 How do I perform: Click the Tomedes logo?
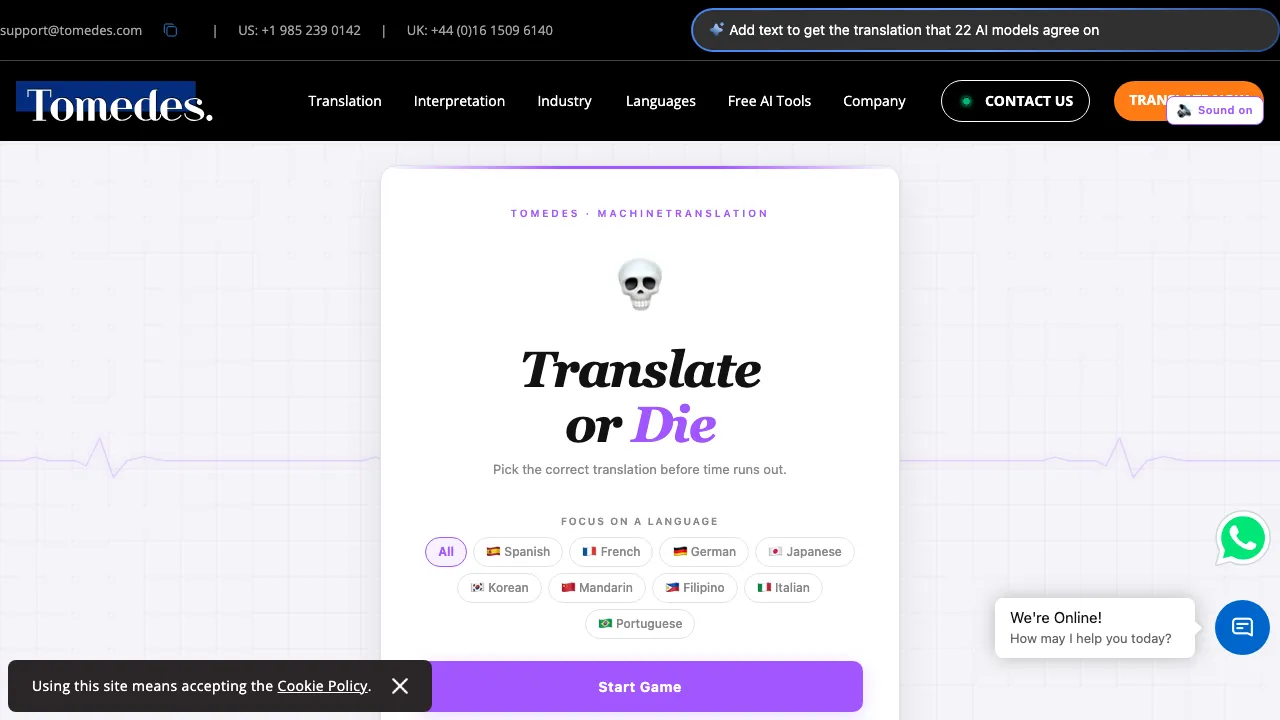click(x=115, y=102)
